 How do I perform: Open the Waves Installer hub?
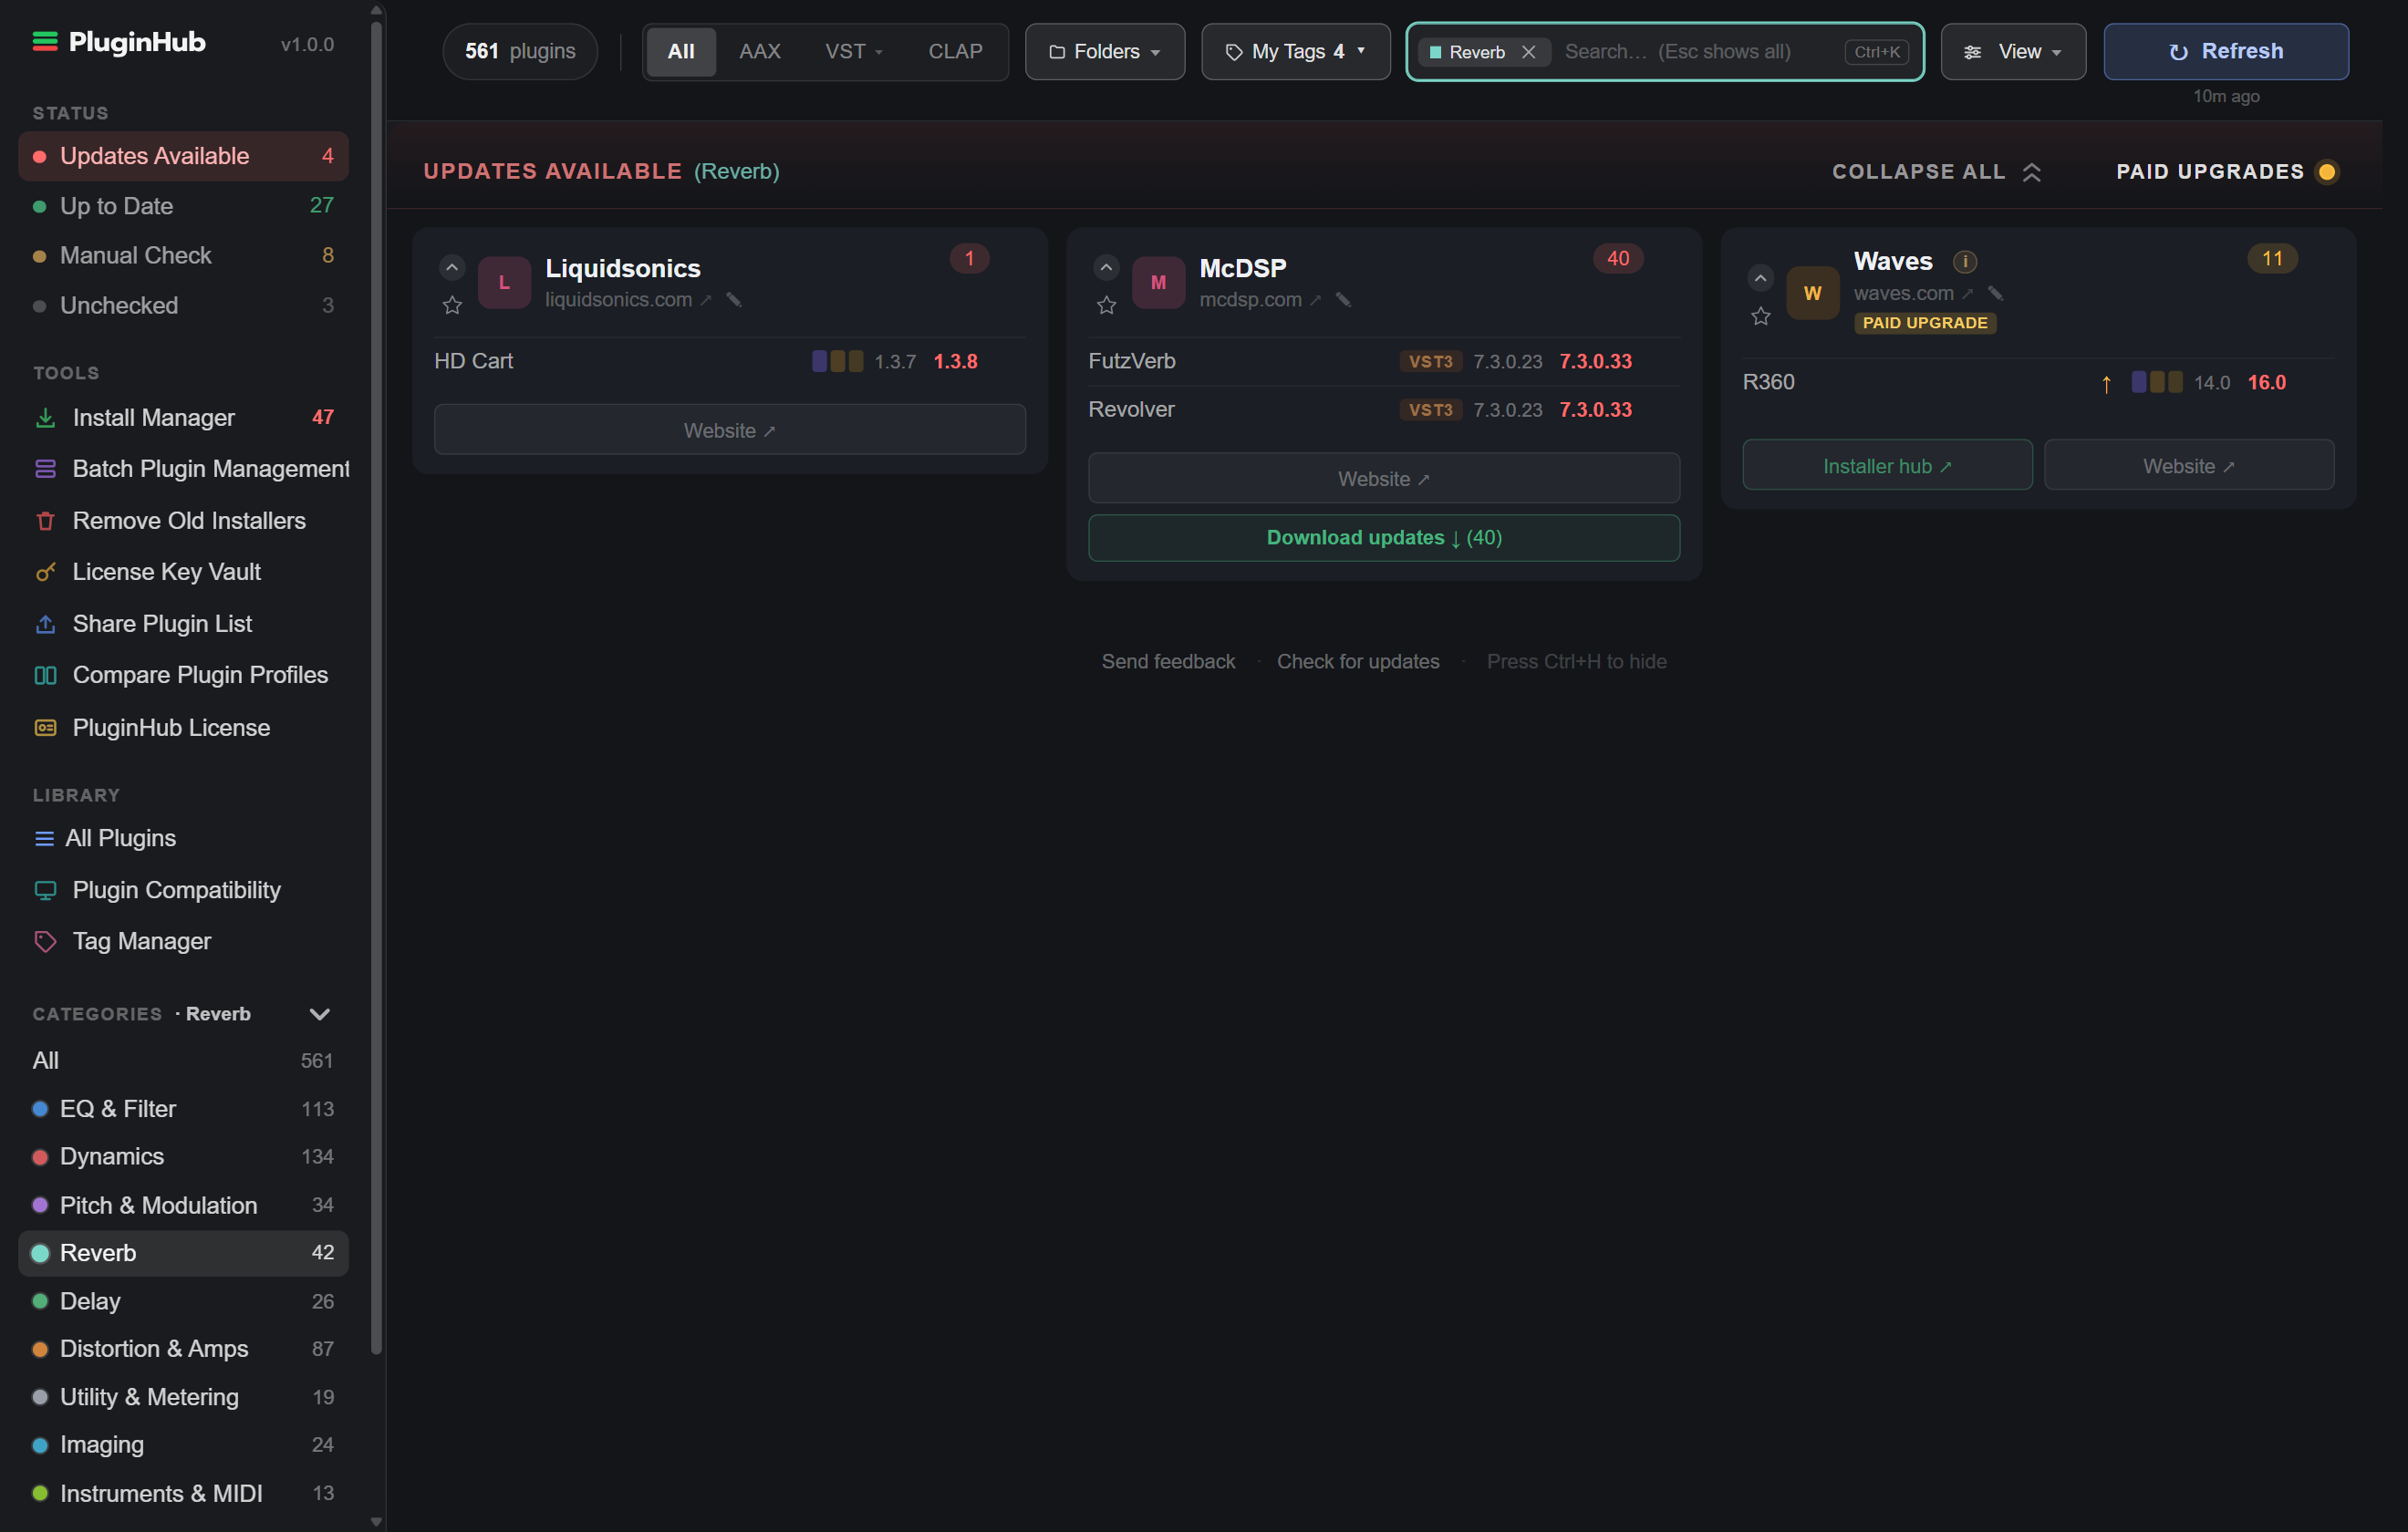pos(1887,466)
